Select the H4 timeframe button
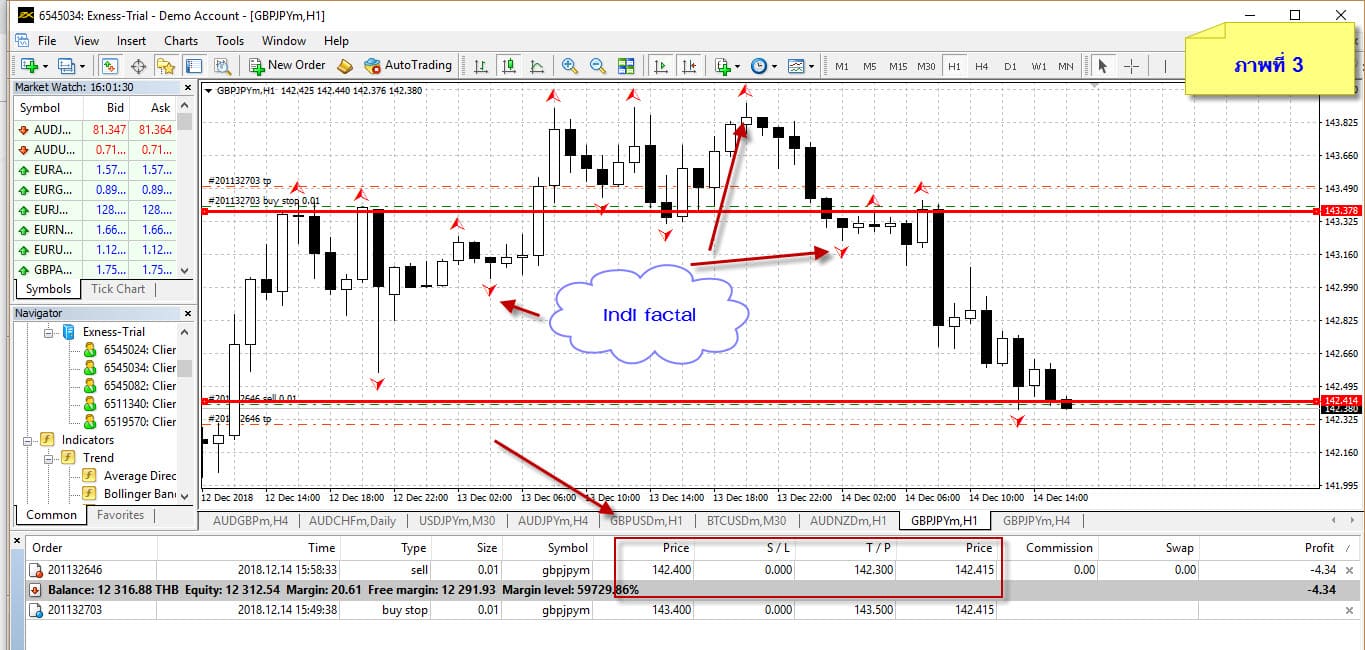The image size is (1365, 650). click(x=981, y=66)
